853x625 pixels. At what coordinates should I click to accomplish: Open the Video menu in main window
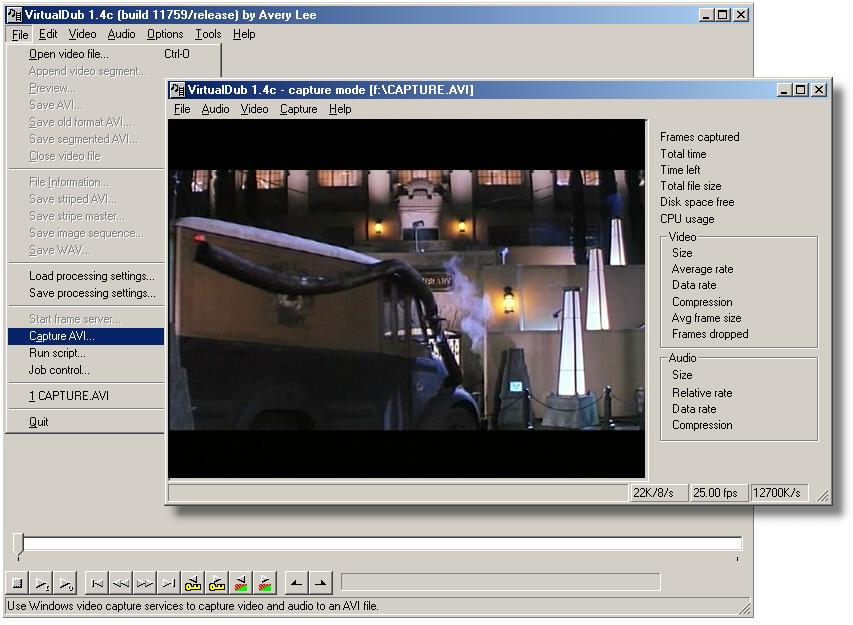(x=82, y=34)
